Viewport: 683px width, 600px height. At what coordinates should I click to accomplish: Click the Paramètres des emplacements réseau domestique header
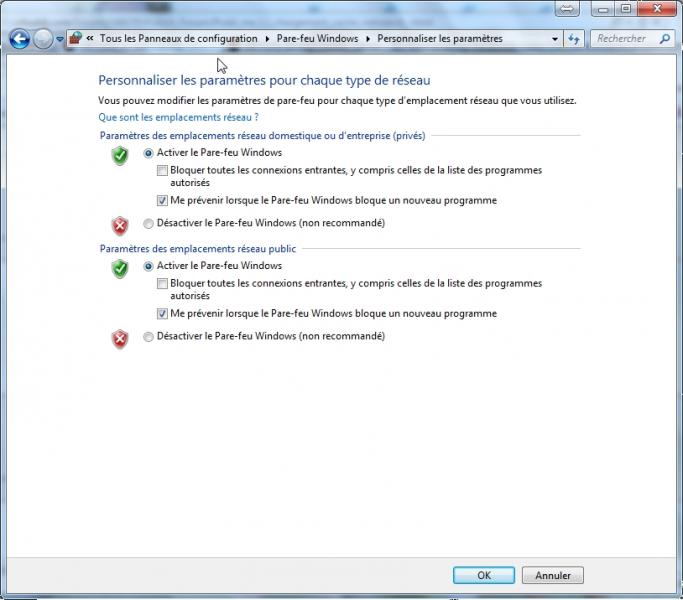click(x=262, y=136)
